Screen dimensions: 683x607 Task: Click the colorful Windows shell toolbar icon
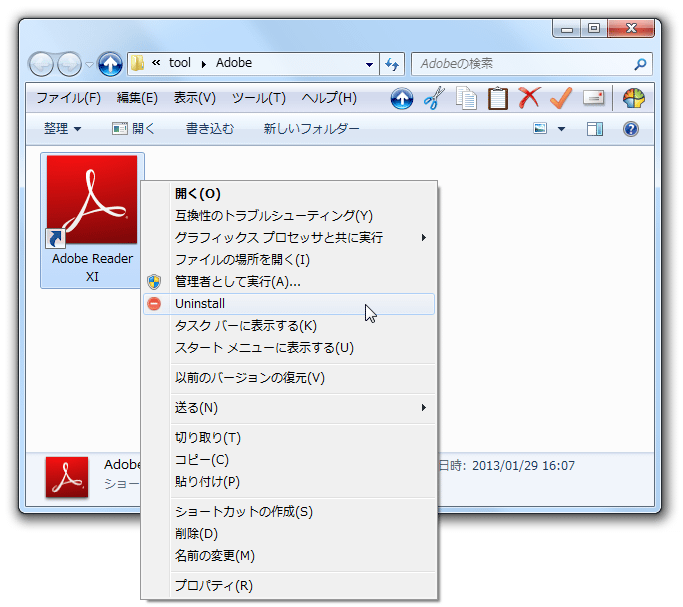click(634, 98)
